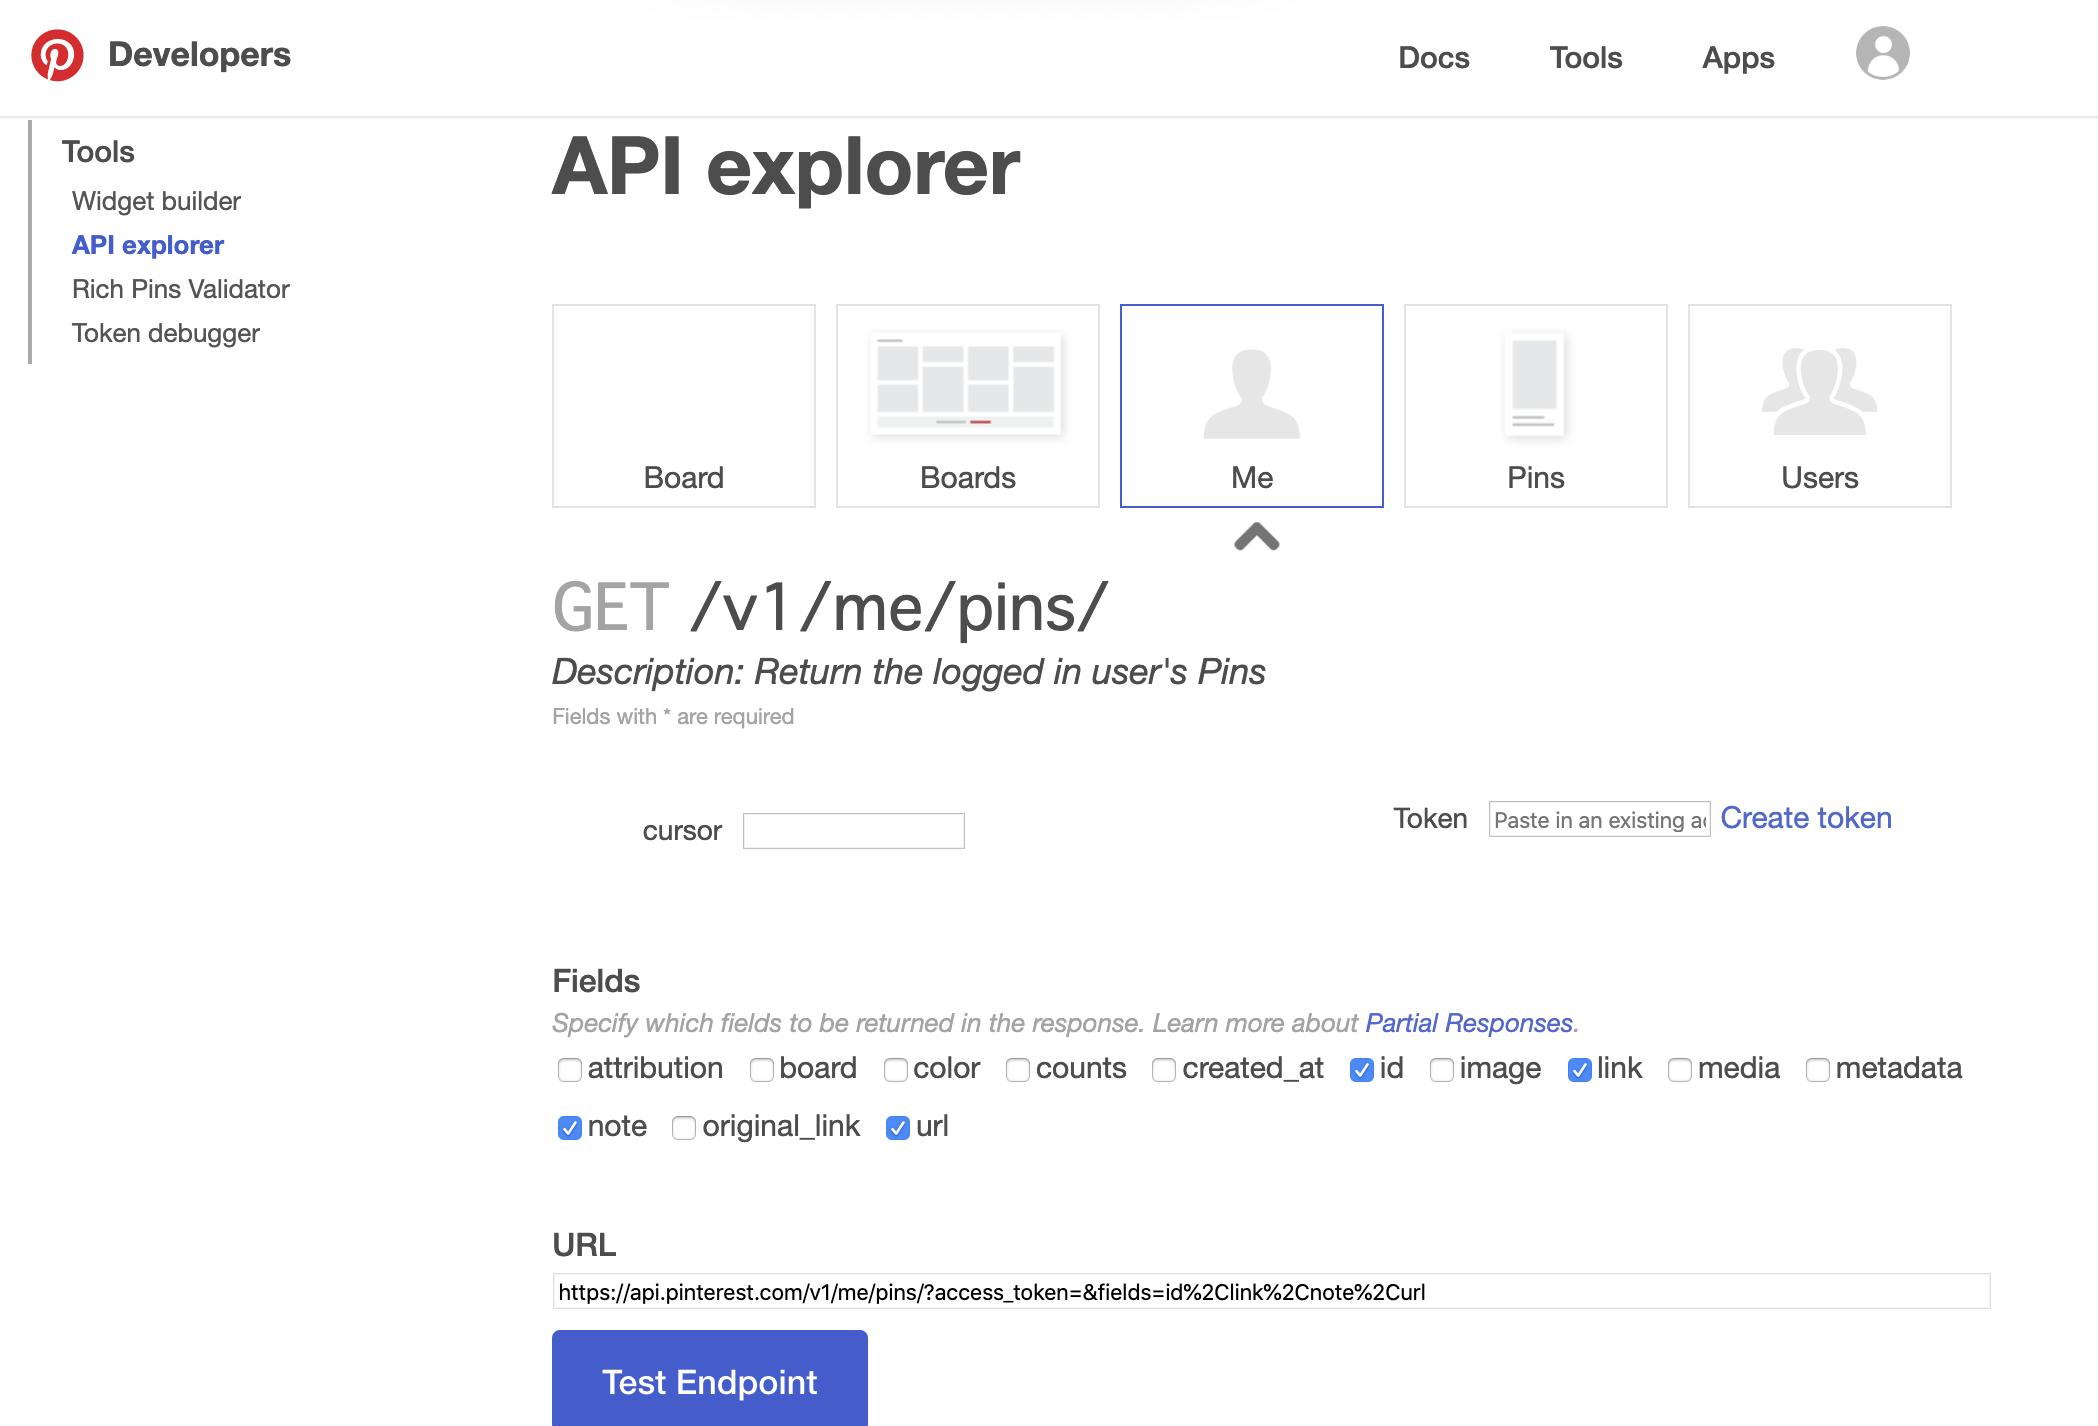Enable the attribution field checkbox
Screen dimensions: 2098x1426
pyautogui.click(x=570, y=1070)
